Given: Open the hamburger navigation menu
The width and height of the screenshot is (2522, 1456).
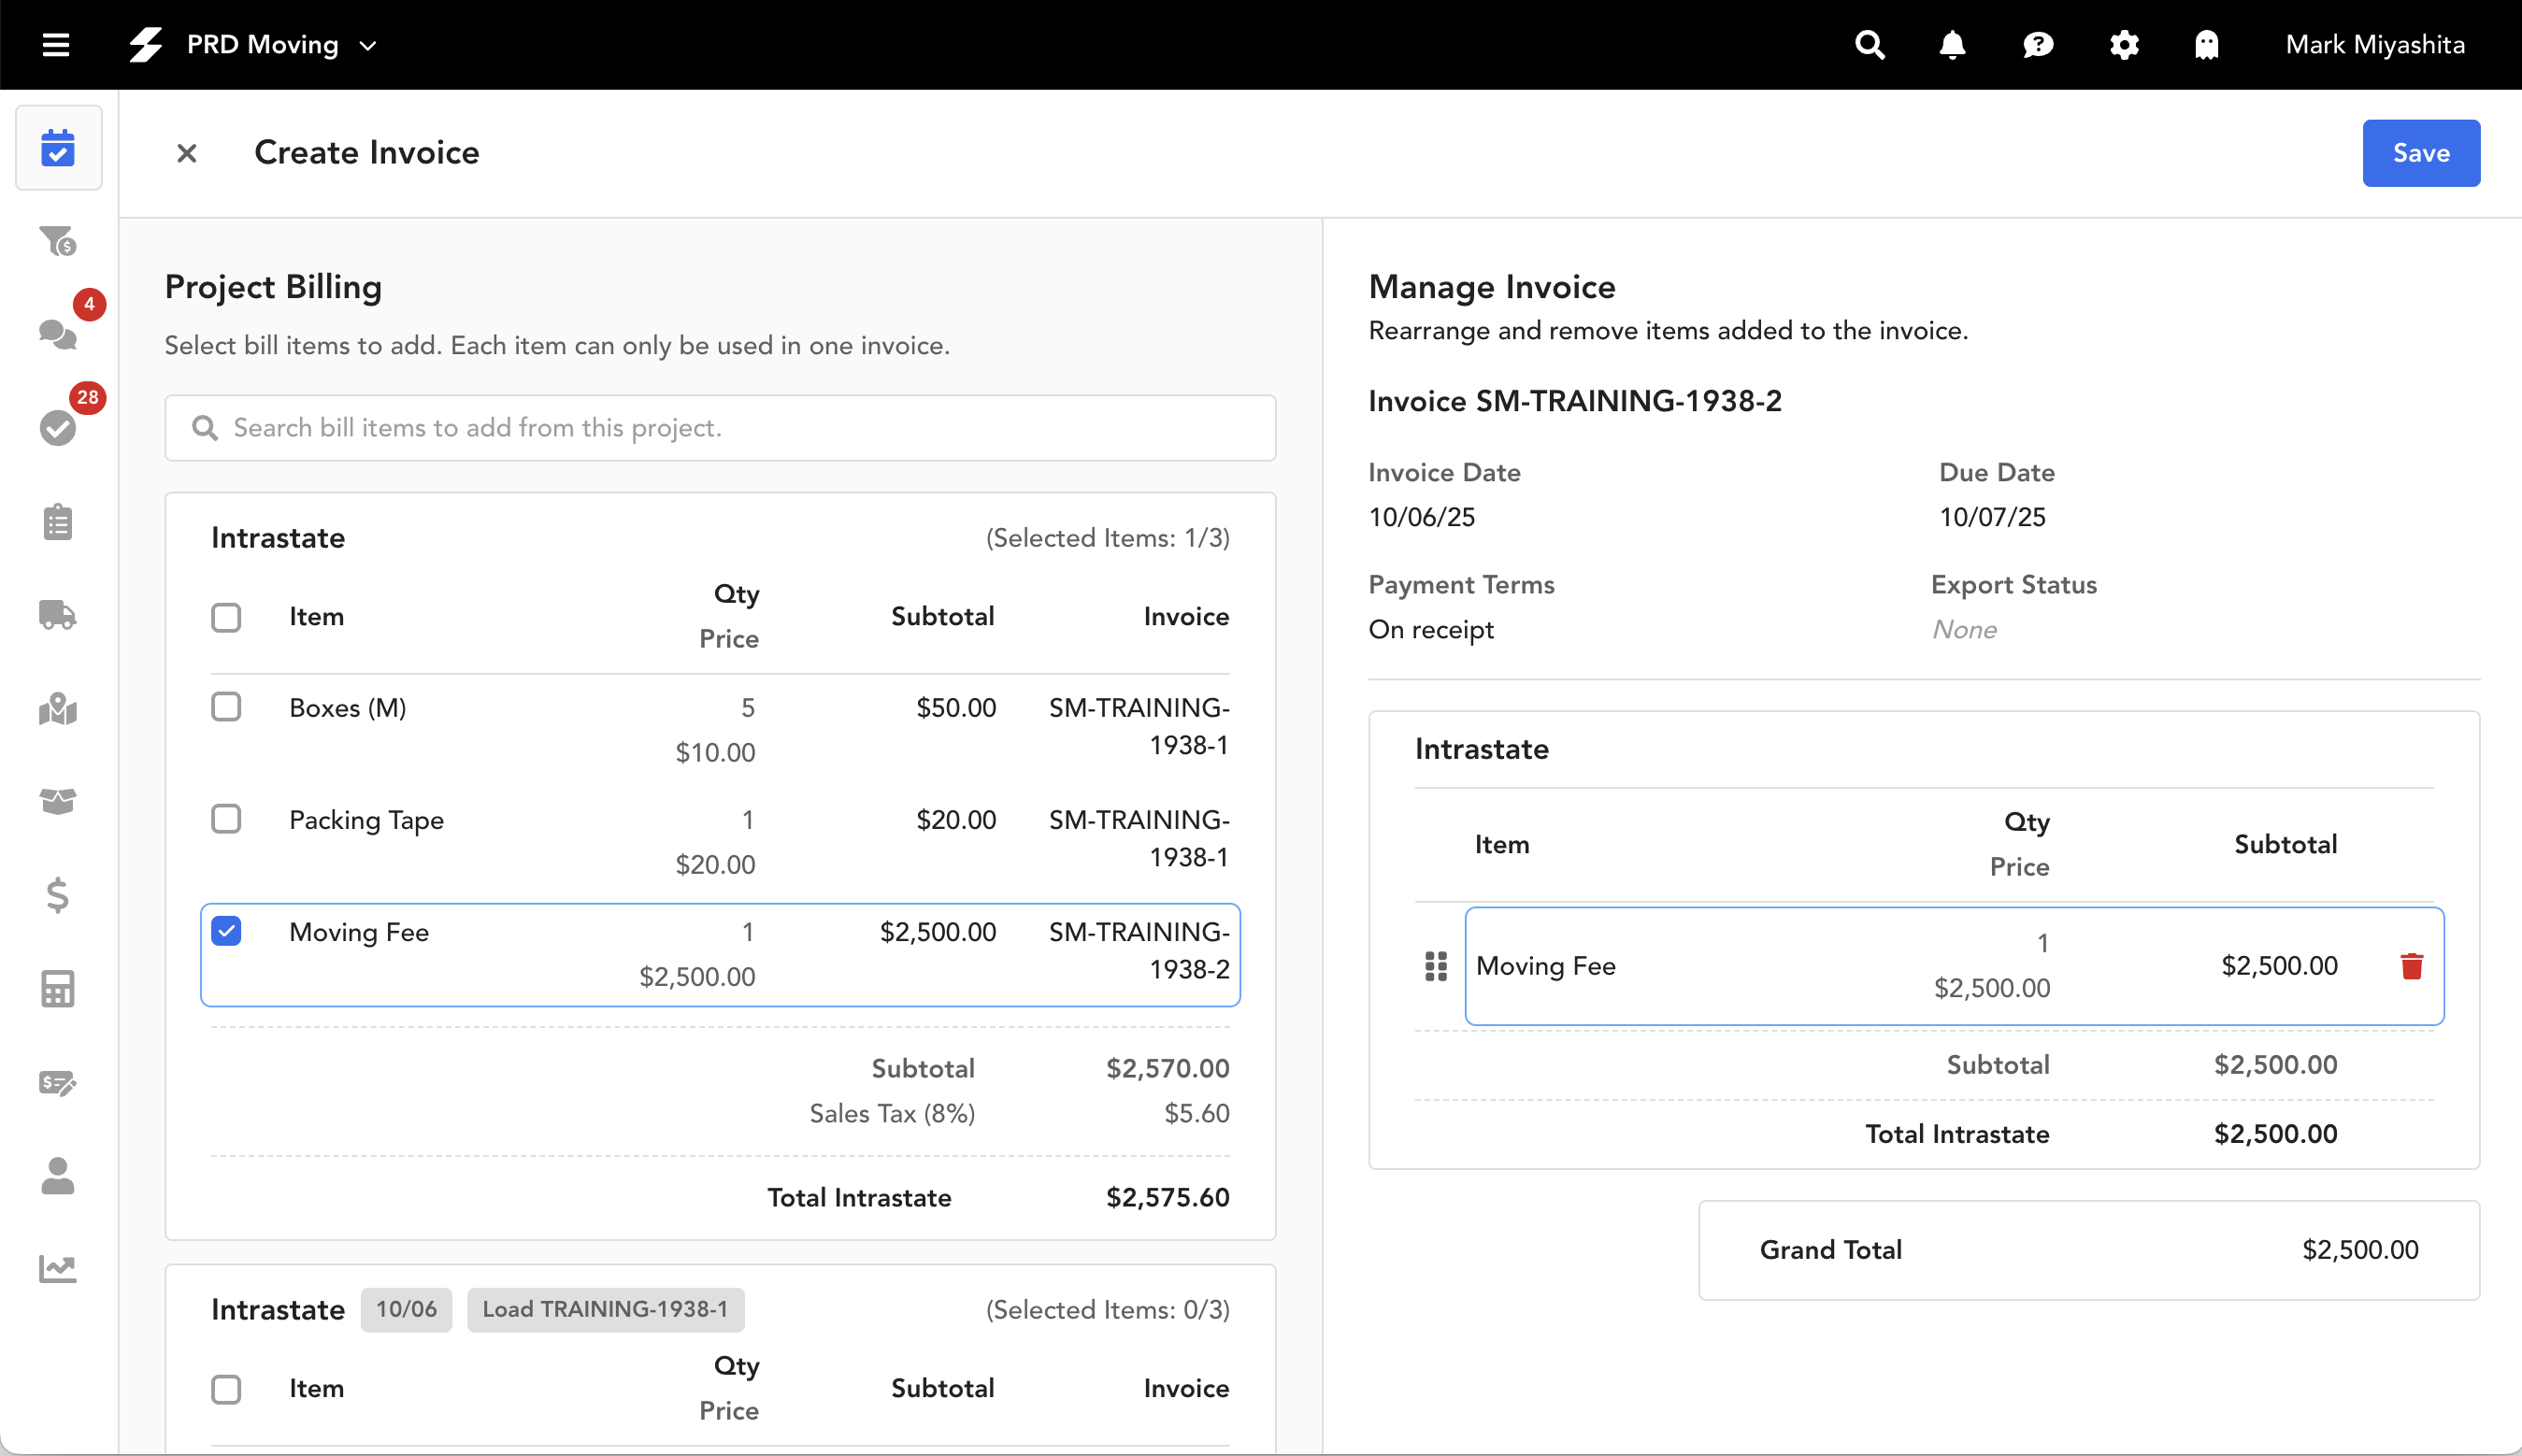Looking at the screenshot, I should pyautogui.click(x=55, y=44).
